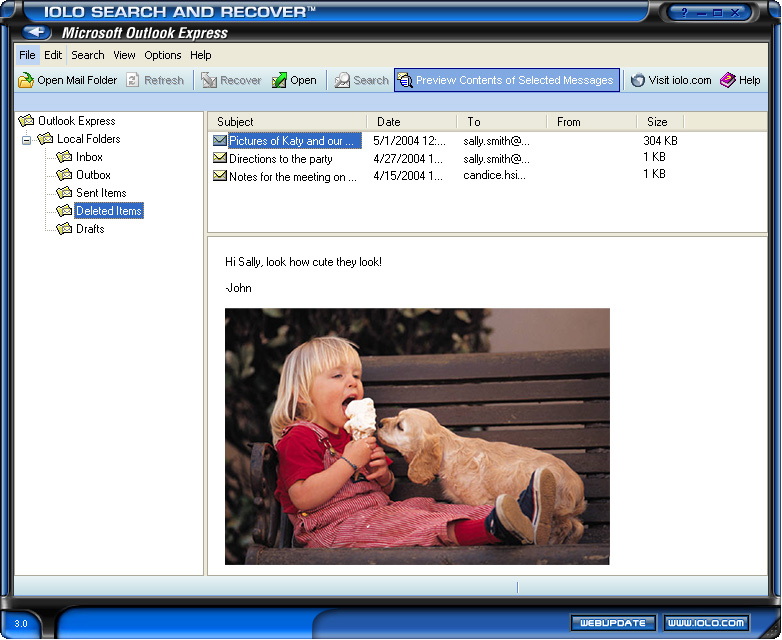Click the Outlook Express root folder icon

coord(26,121)
